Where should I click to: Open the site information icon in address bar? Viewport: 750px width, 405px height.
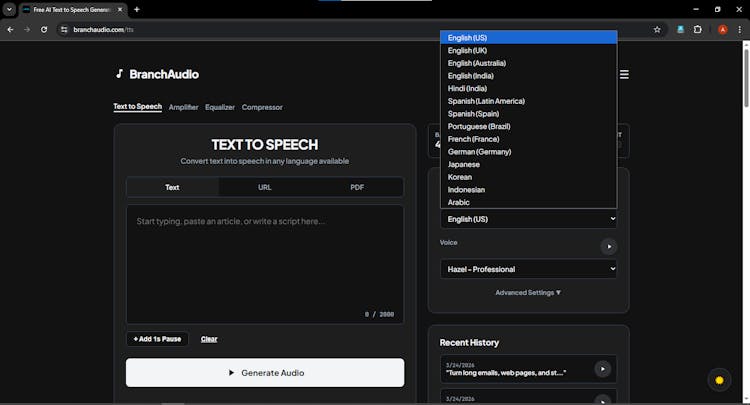coord(64,30)
